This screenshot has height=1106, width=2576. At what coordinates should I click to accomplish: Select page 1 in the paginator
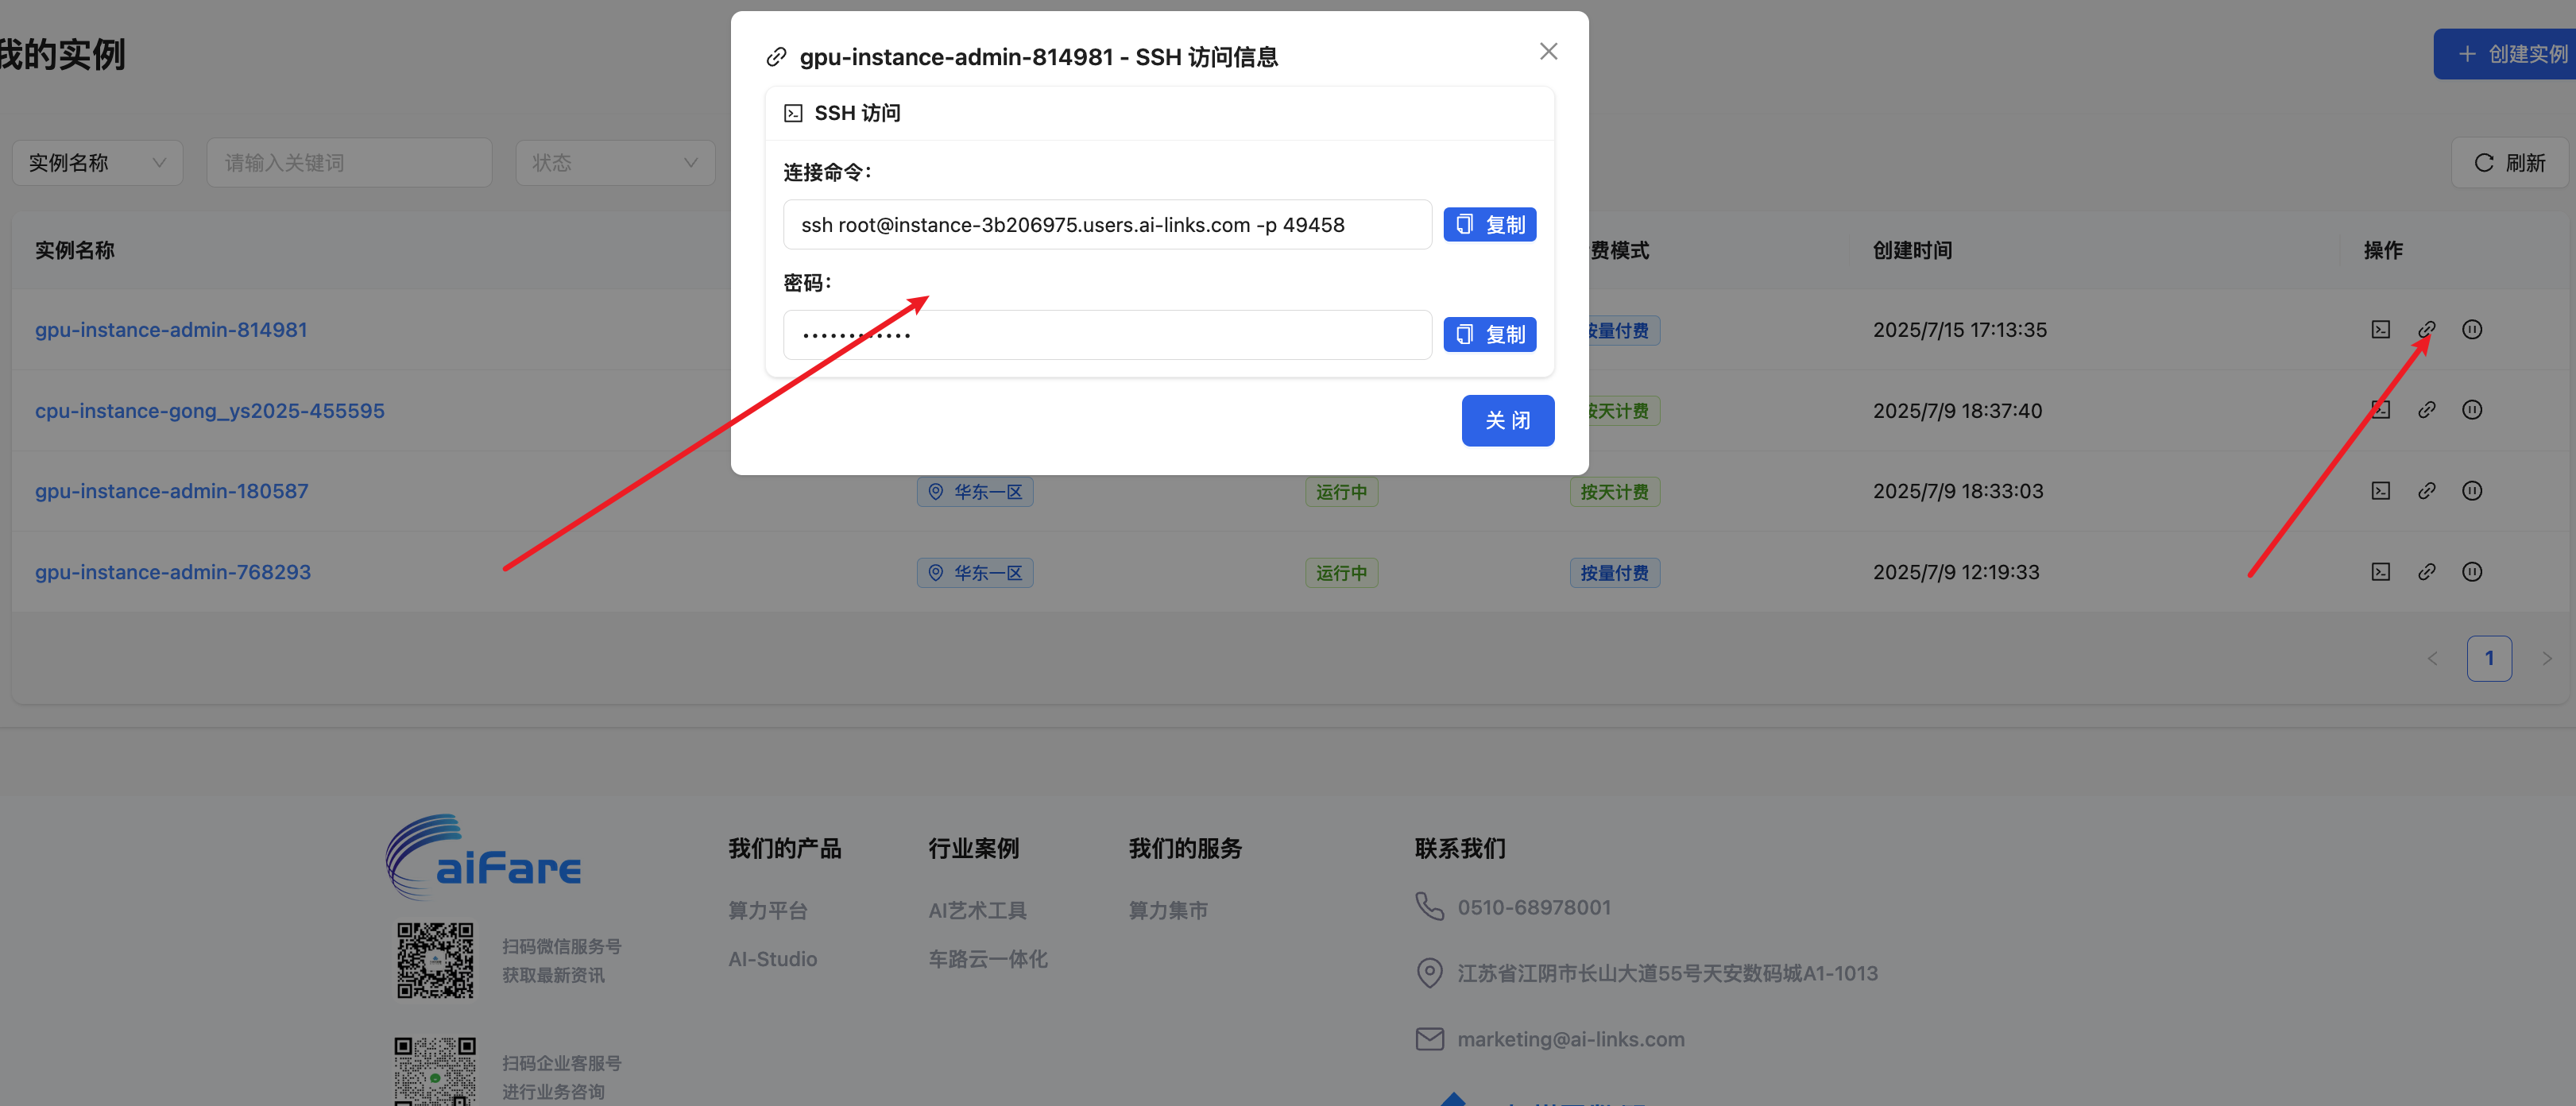[x=2490, y=658]
